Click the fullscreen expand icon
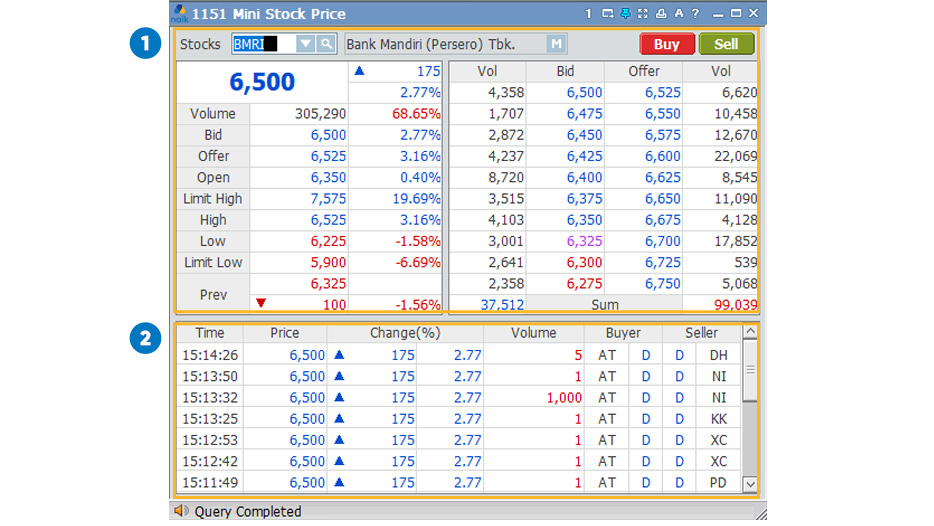Image resolution: width=934 pixels, height=526 pixels. [643, 14]
